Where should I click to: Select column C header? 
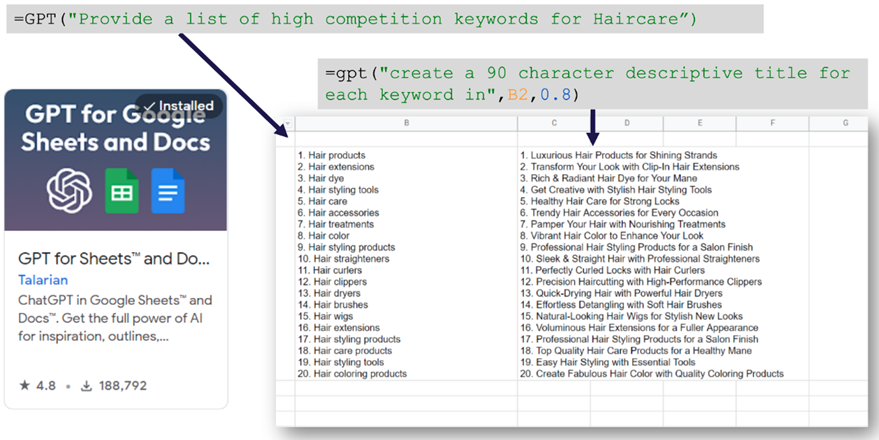click(x=554, y=123)
